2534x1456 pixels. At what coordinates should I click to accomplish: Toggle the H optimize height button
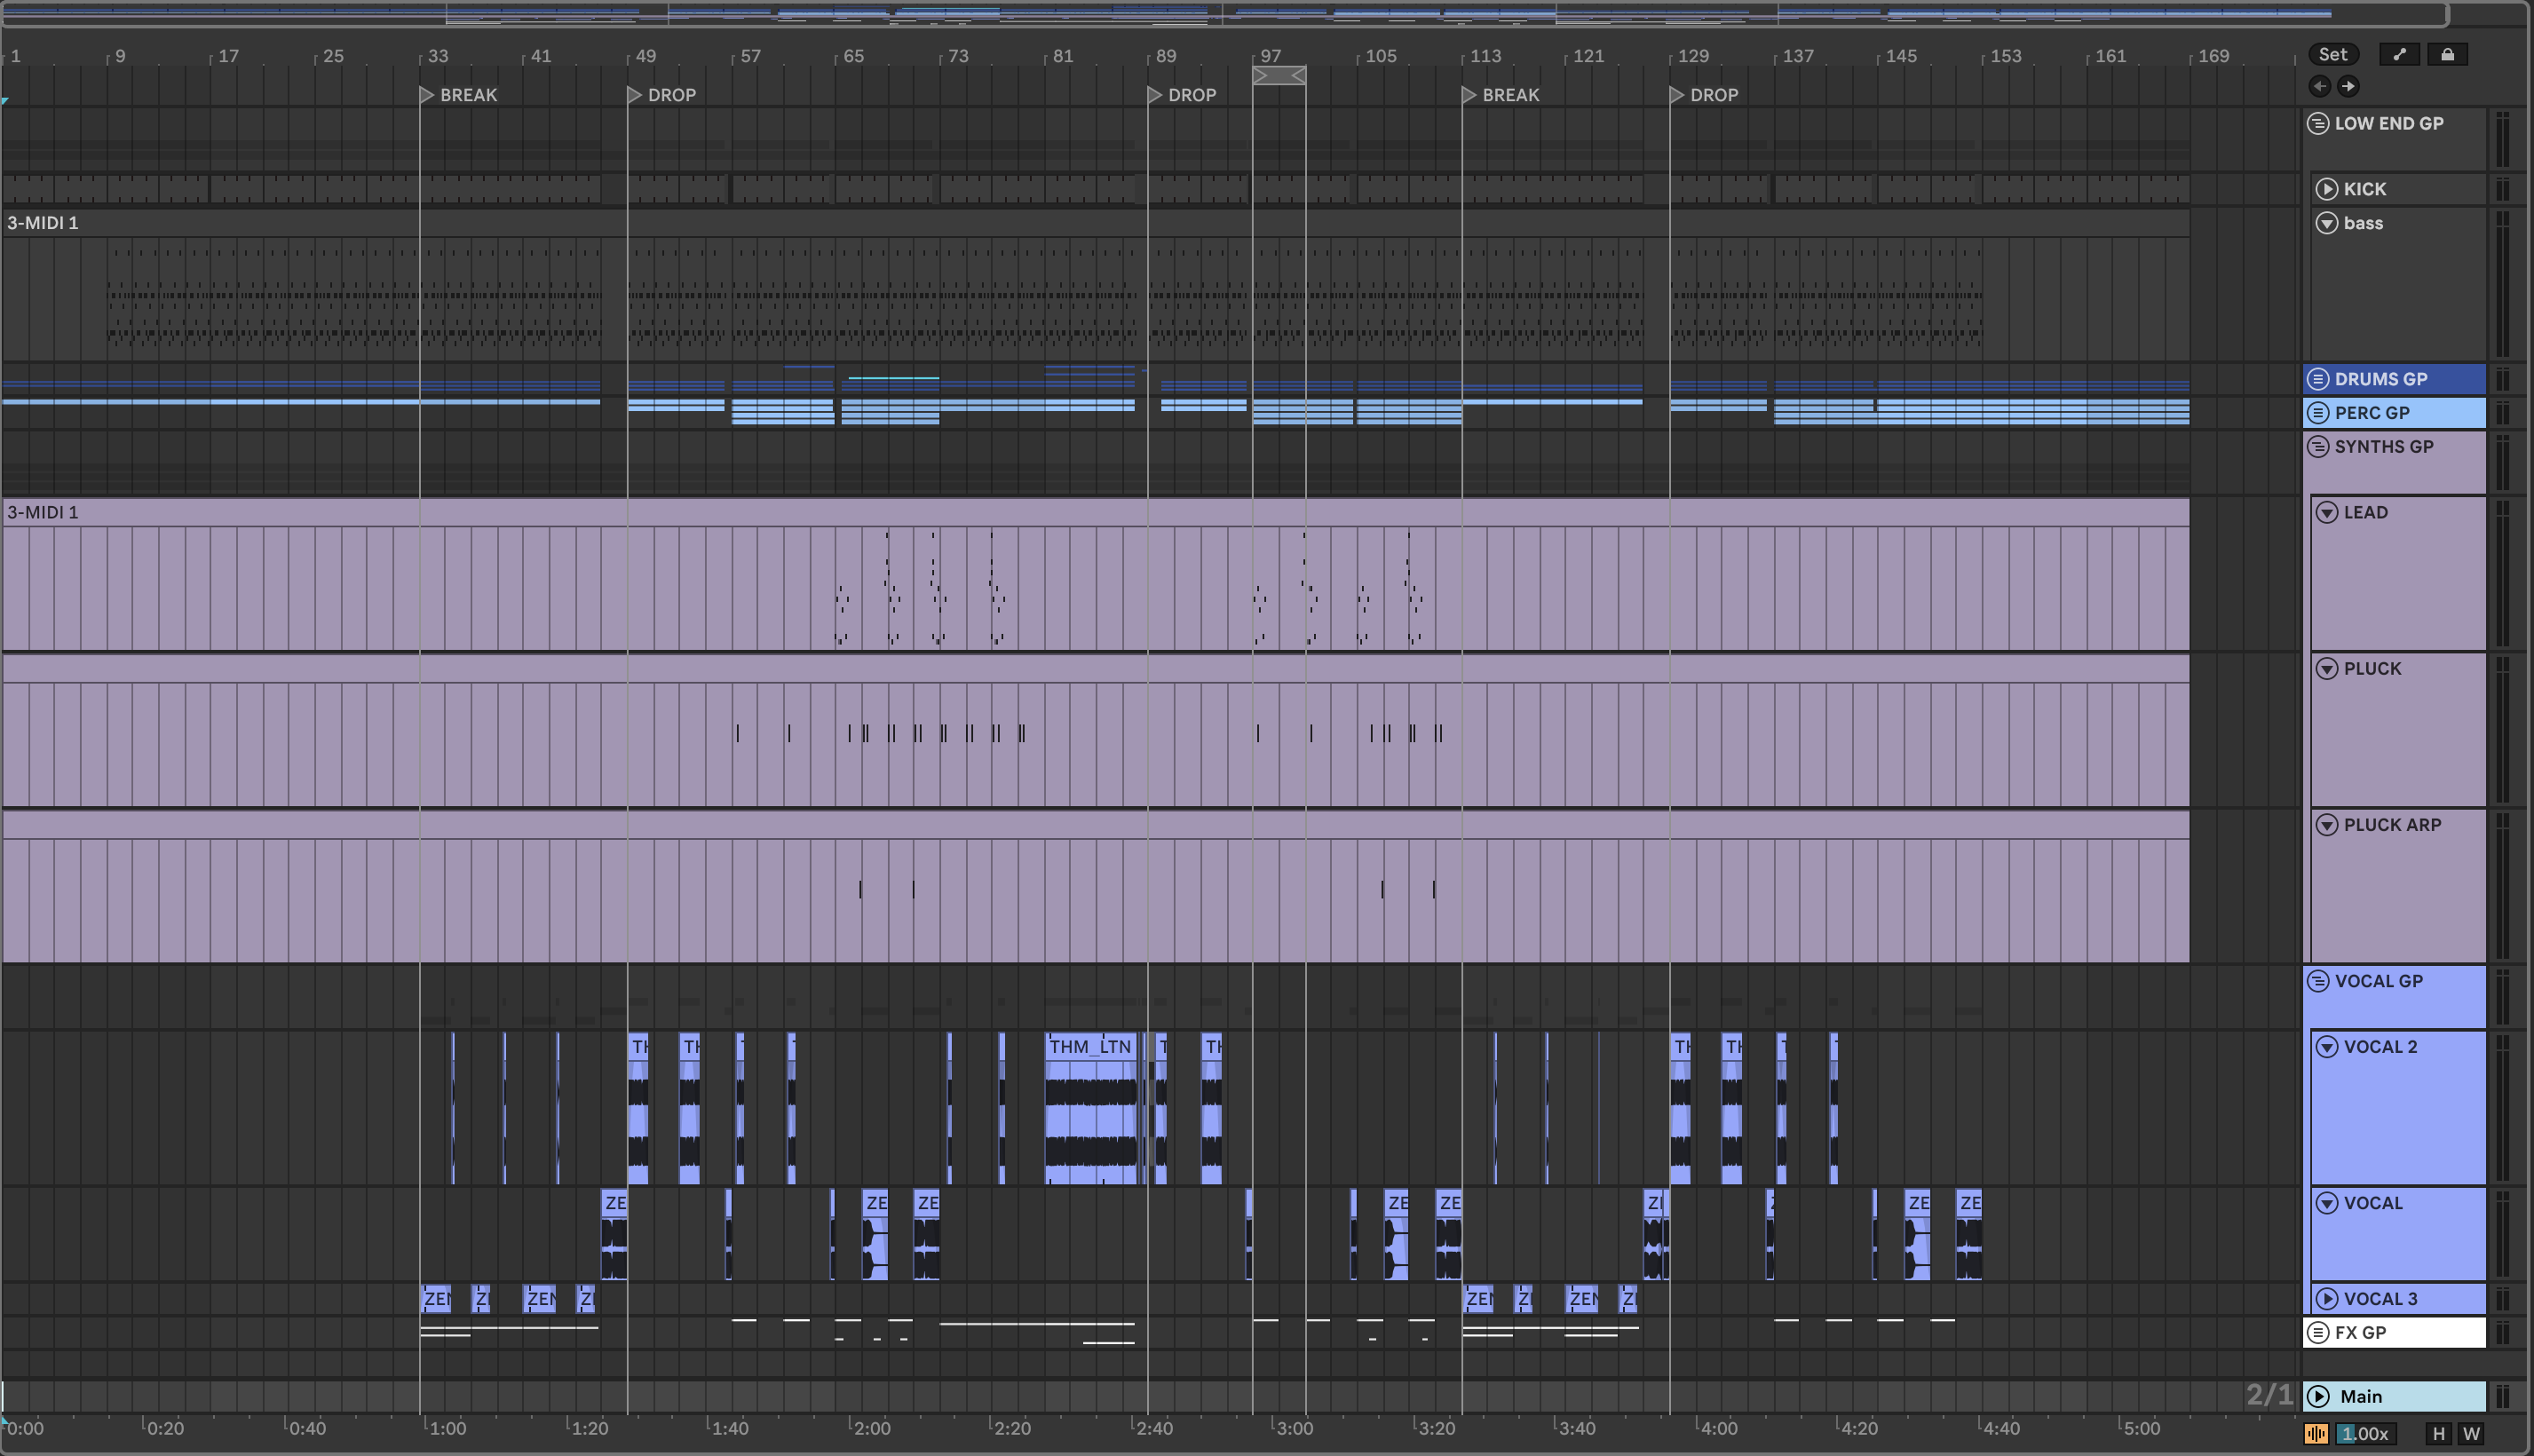tap(2438, 1433)
